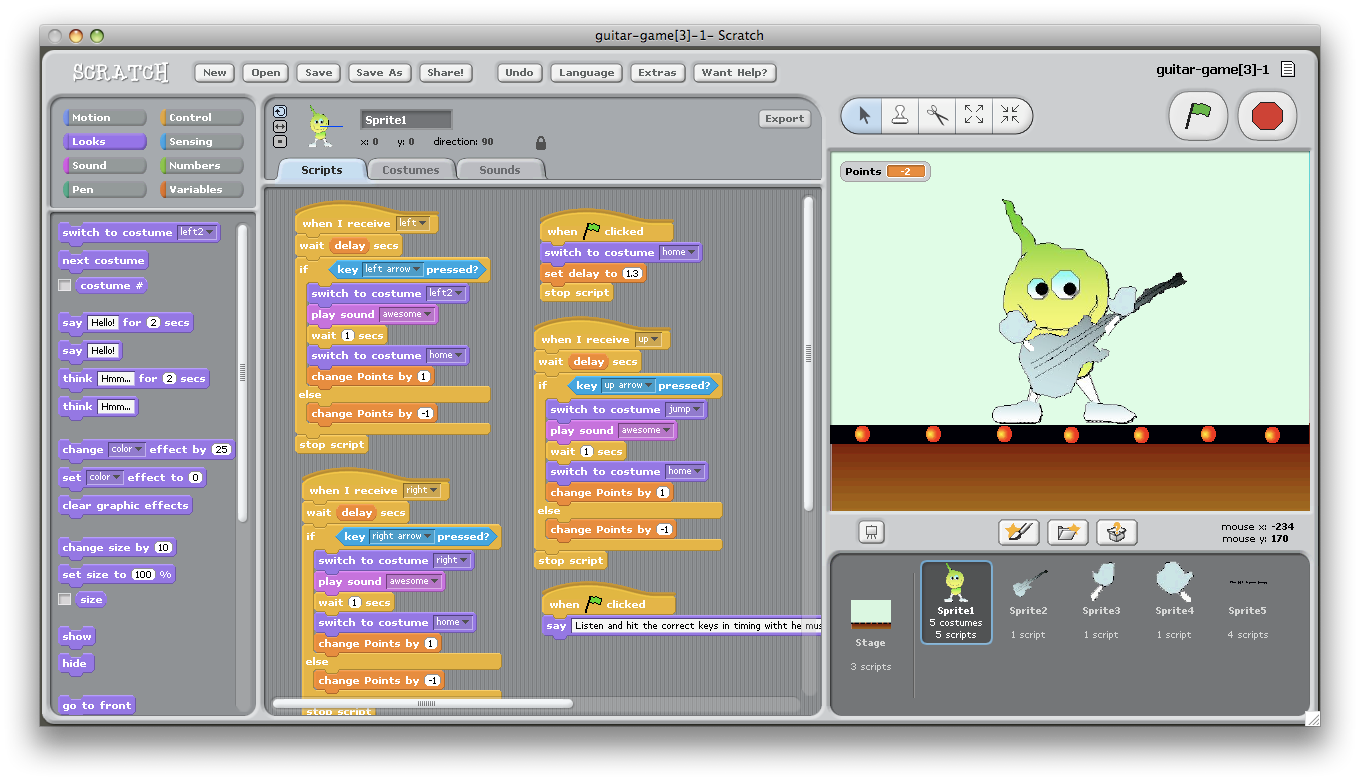The image size is (1360, 781).
Task: Click the 1.3 value in 'set delay to'
Action: pos(632,273)
